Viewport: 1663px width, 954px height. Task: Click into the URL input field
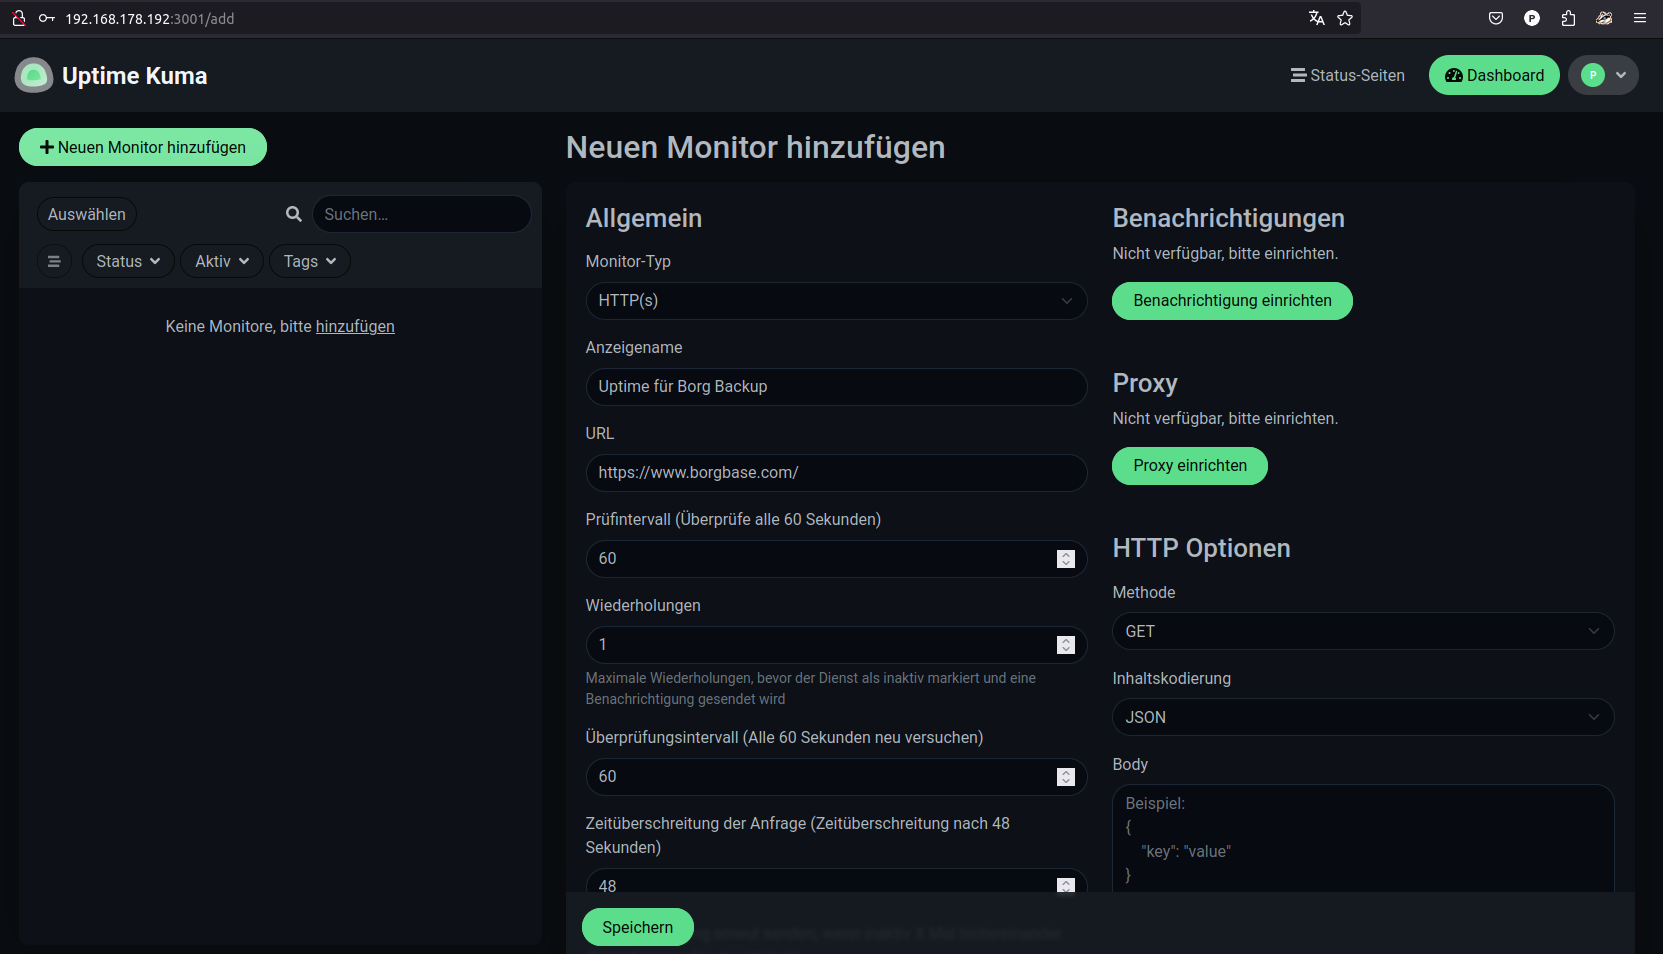(835, 473)
